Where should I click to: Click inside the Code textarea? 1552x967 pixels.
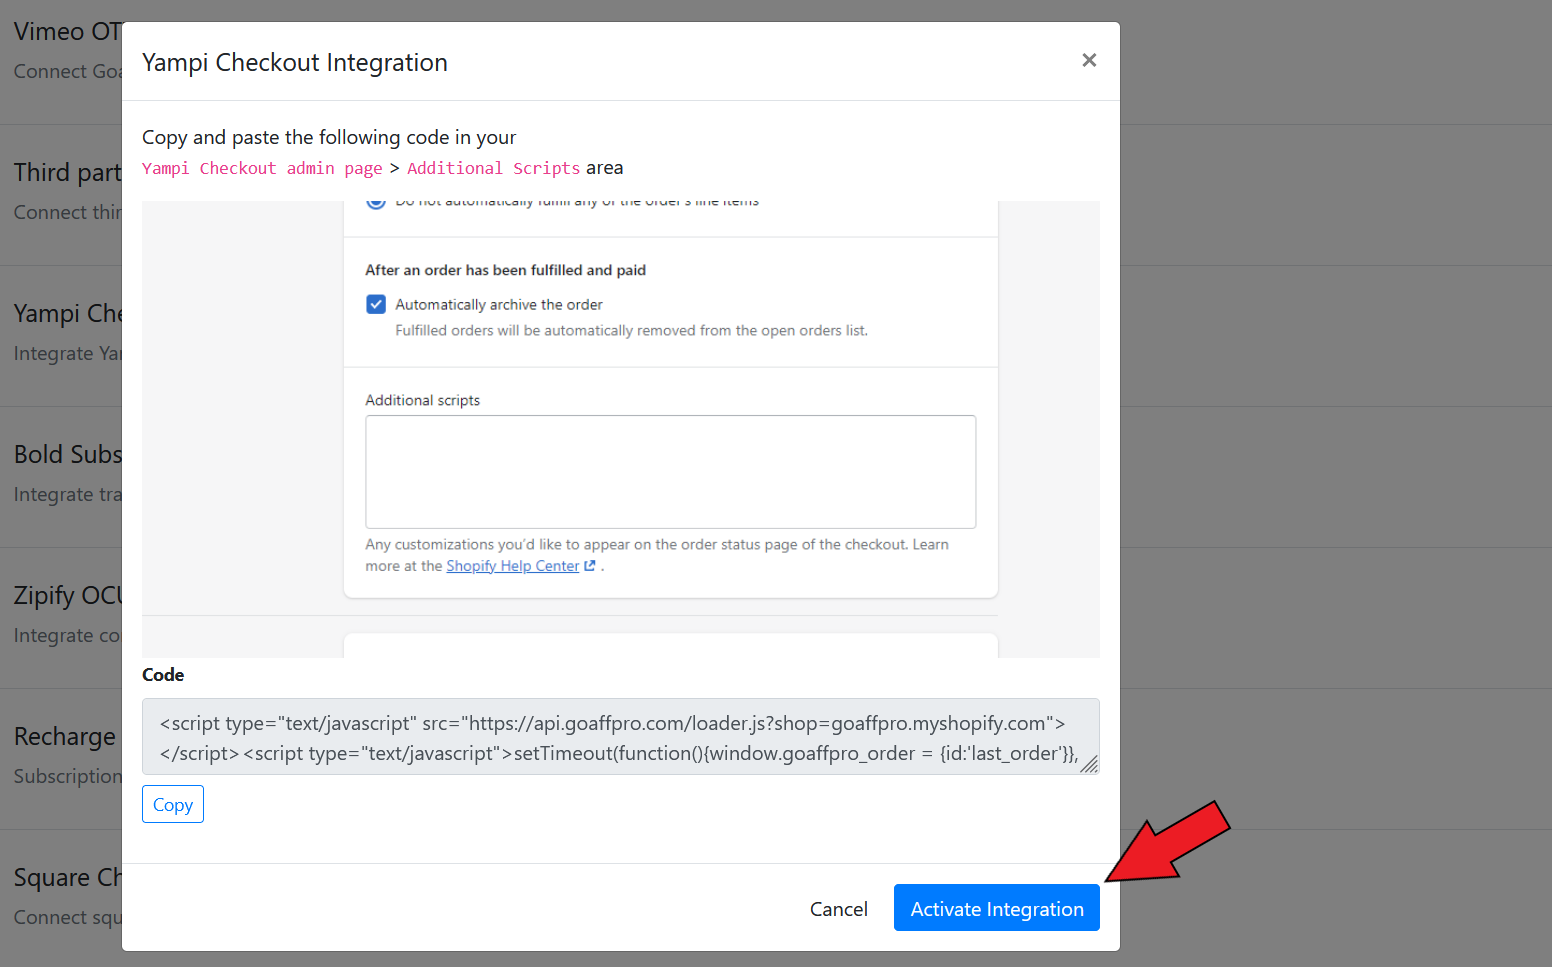(620, 737)
